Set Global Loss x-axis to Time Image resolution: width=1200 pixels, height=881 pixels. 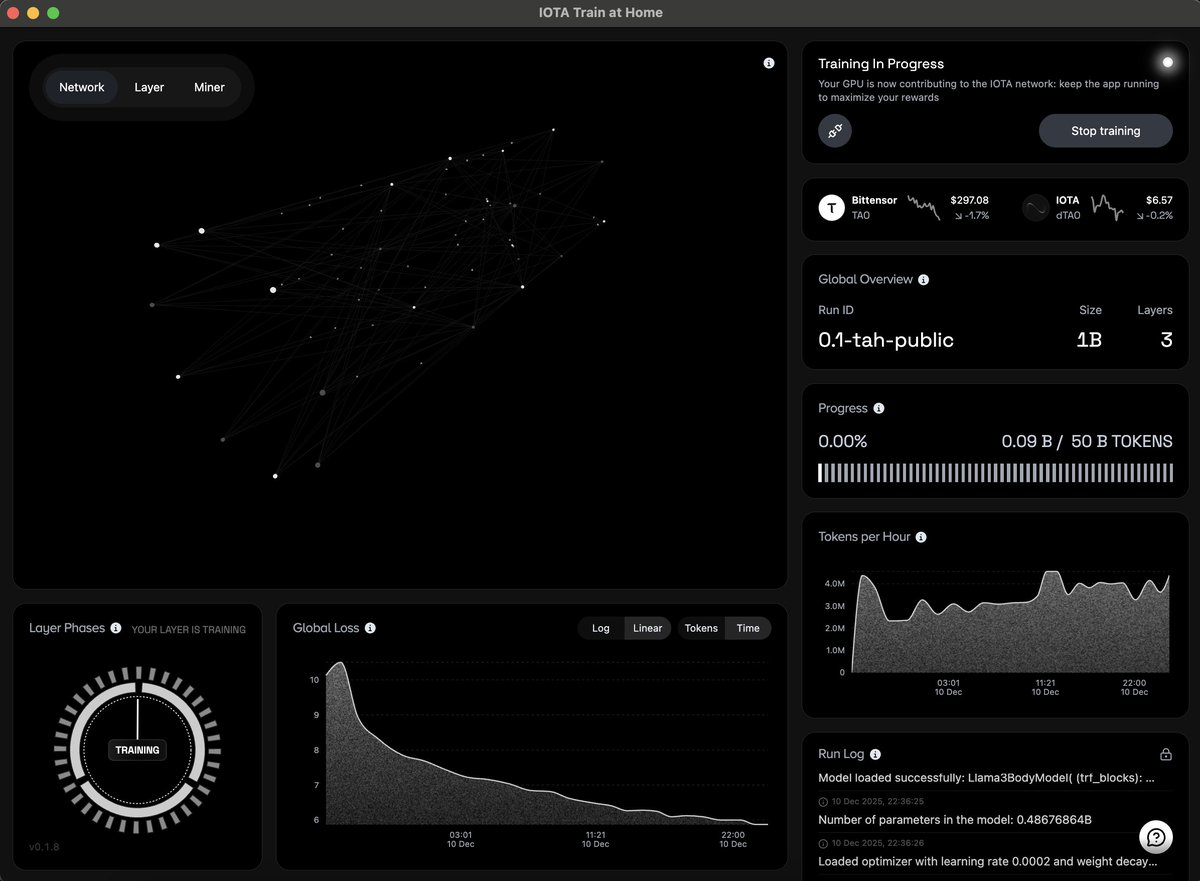(x=748, y=628)
